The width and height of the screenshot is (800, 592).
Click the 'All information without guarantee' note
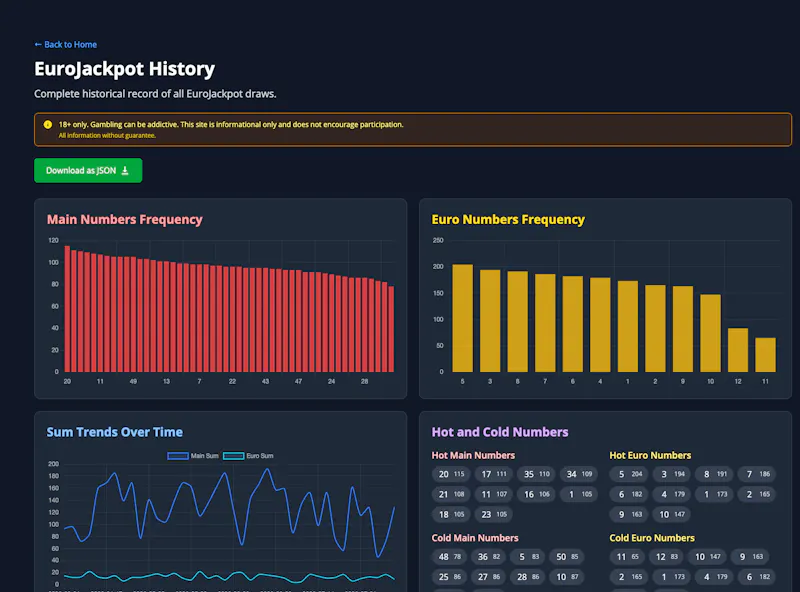tap(107, 135)
